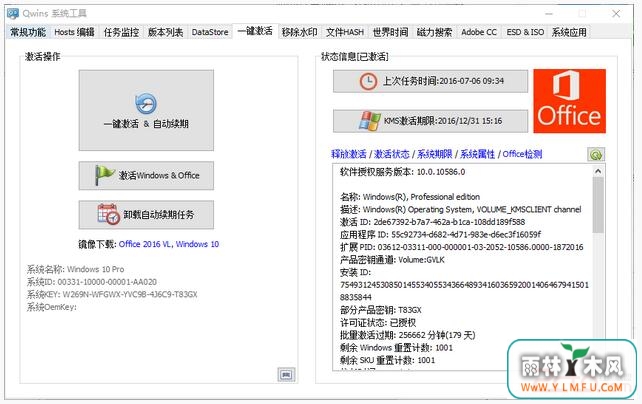Click 剩余 Windows 重置计数: 1001 line

(x=396, y=348)
